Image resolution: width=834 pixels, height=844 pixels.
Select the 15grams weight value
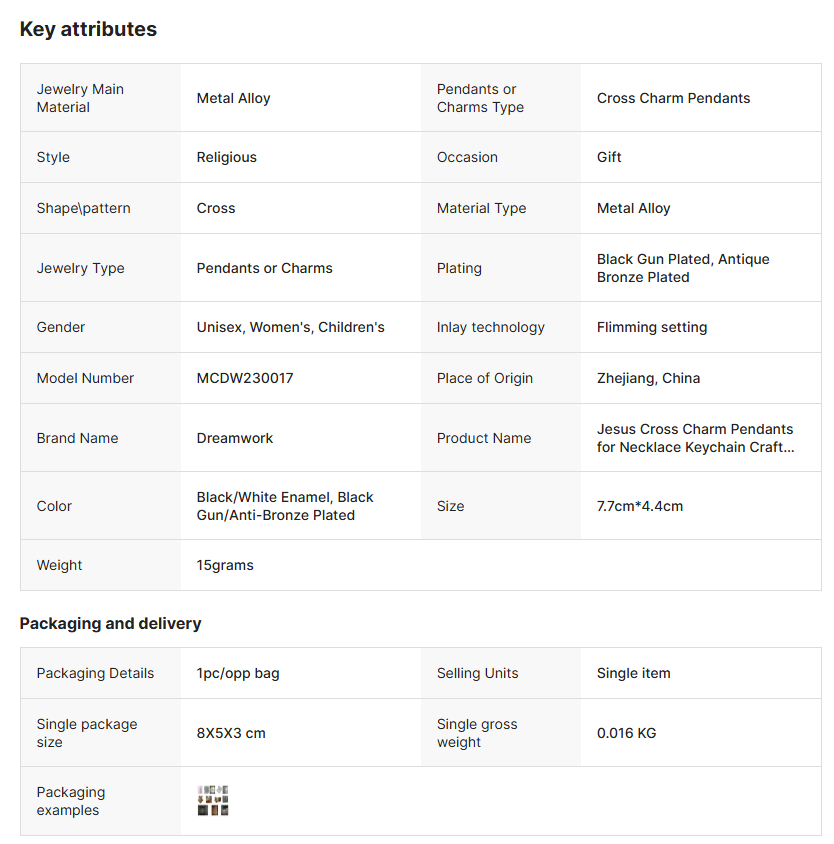pyautogui.click(x=225, y=565)
